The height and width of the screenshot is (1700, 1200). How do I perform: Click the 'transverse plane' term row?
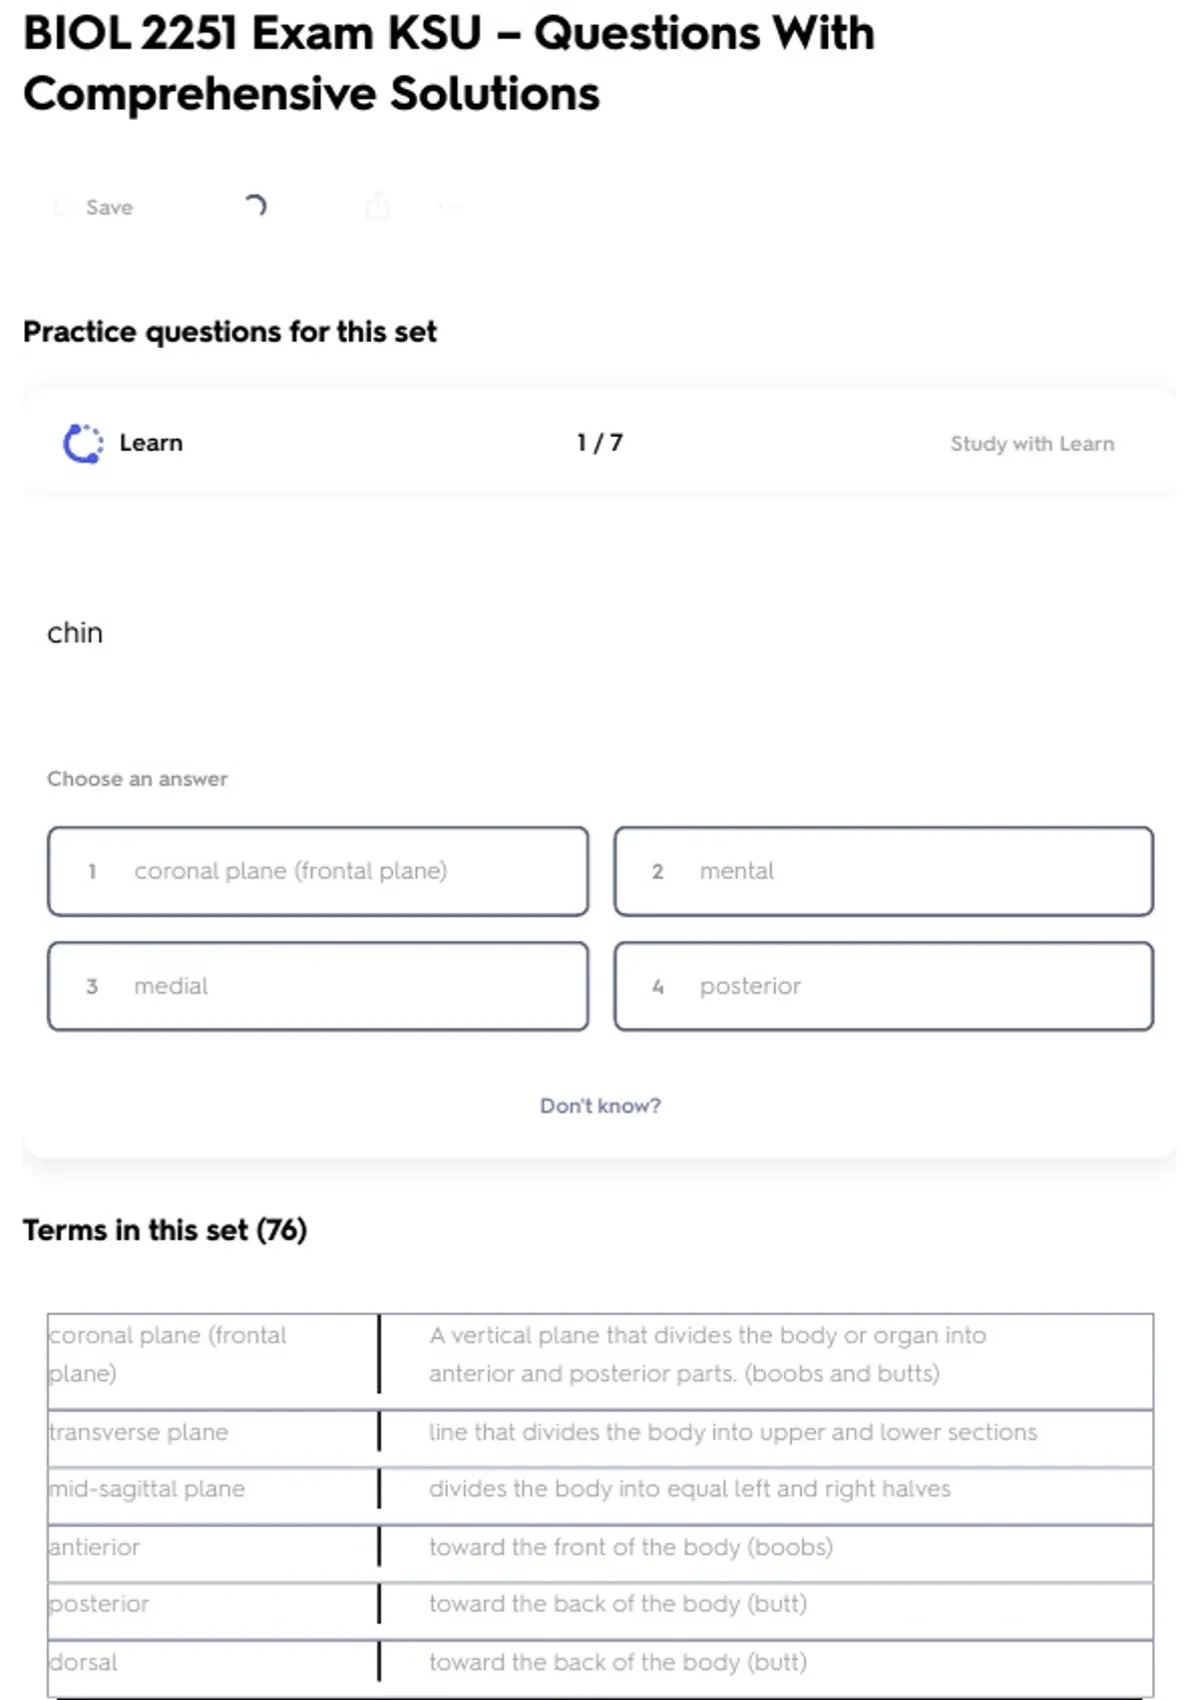(139, 1432)
